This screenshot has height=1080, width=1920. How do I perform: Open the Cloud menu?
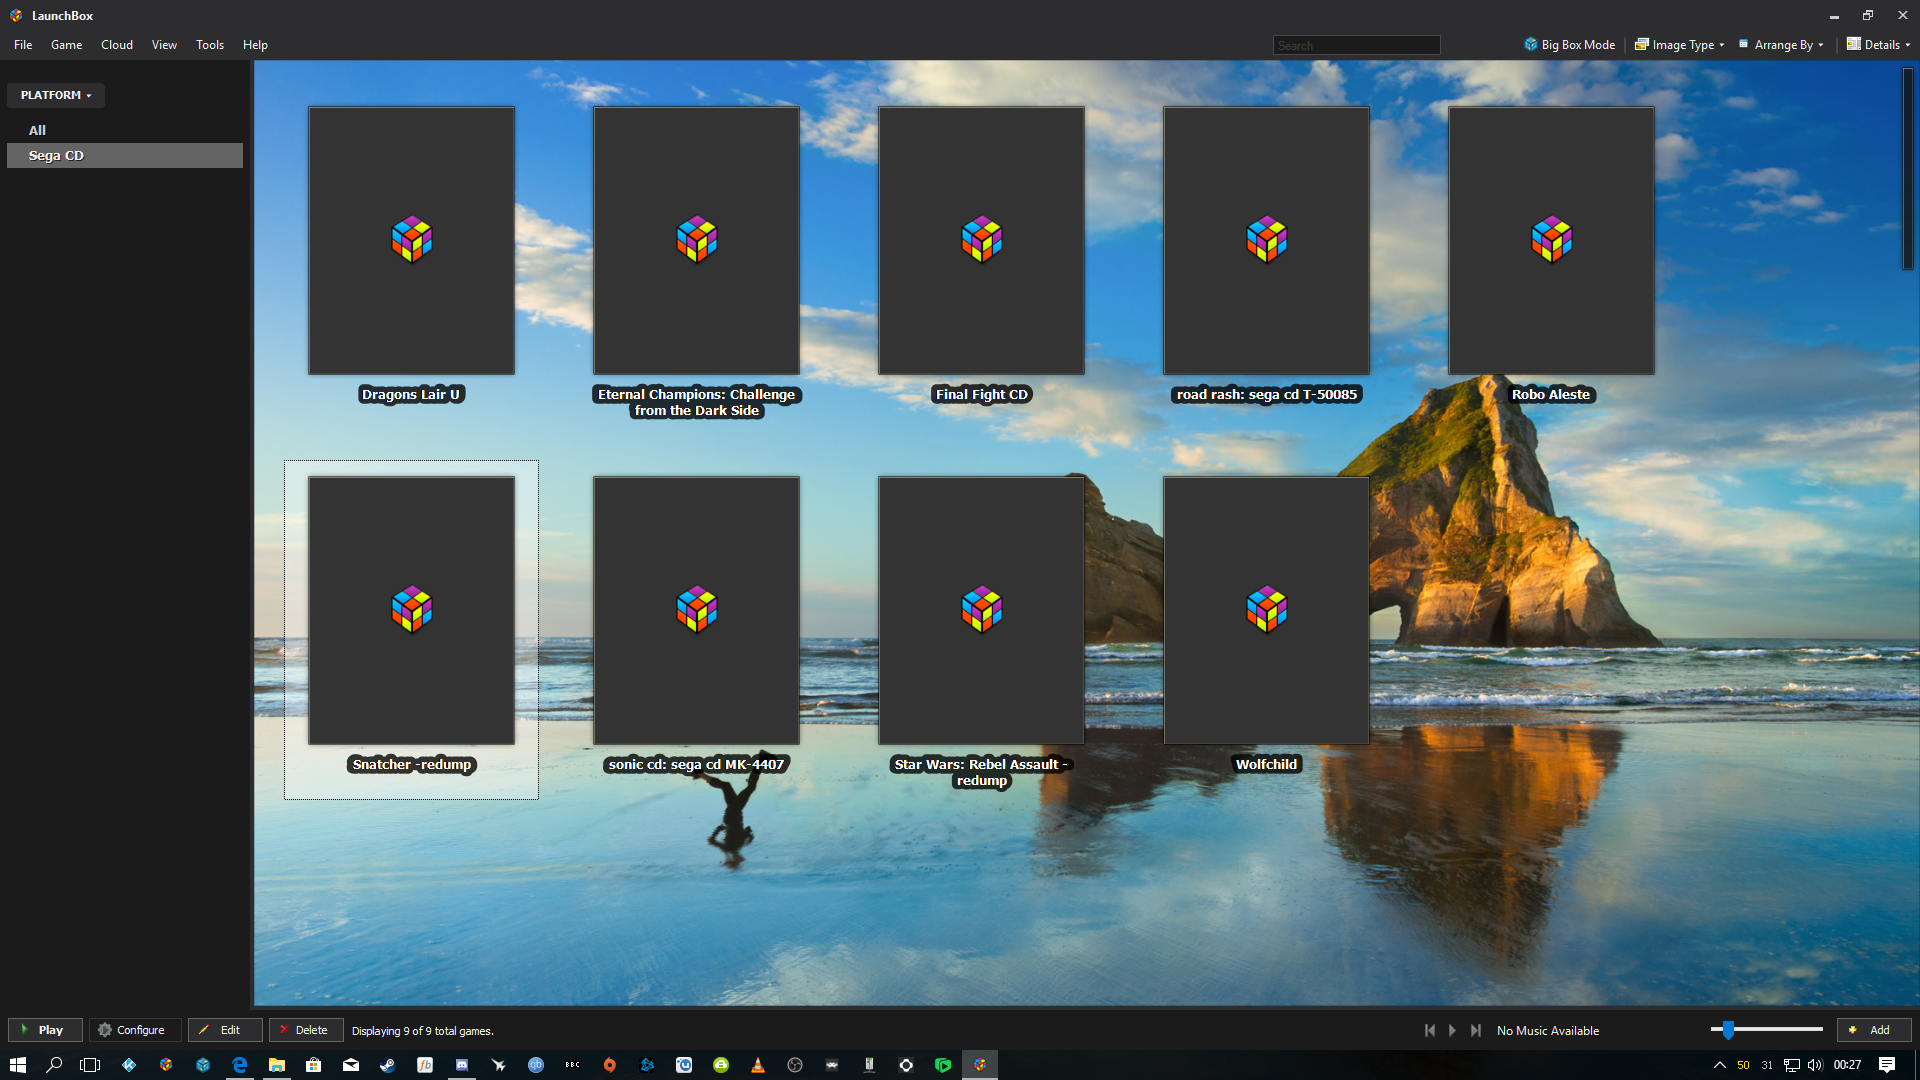(x=117, y=45)
